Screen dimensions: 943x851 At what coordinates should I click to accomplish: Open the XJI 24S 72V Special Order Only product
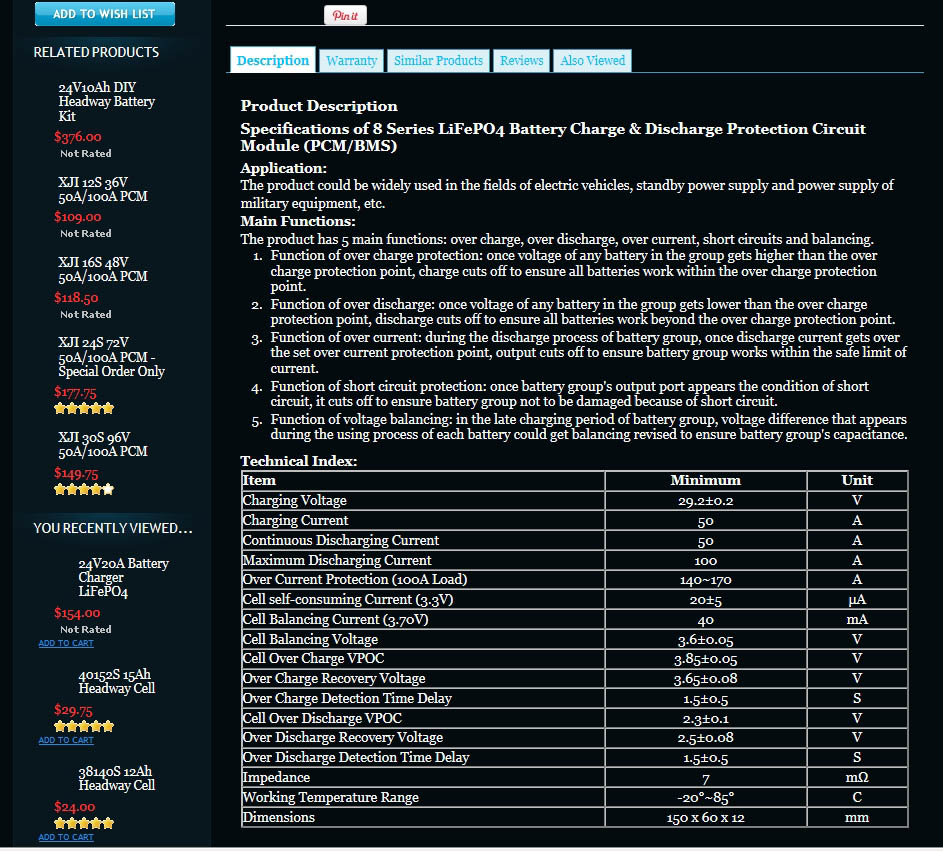pos(111,357)
